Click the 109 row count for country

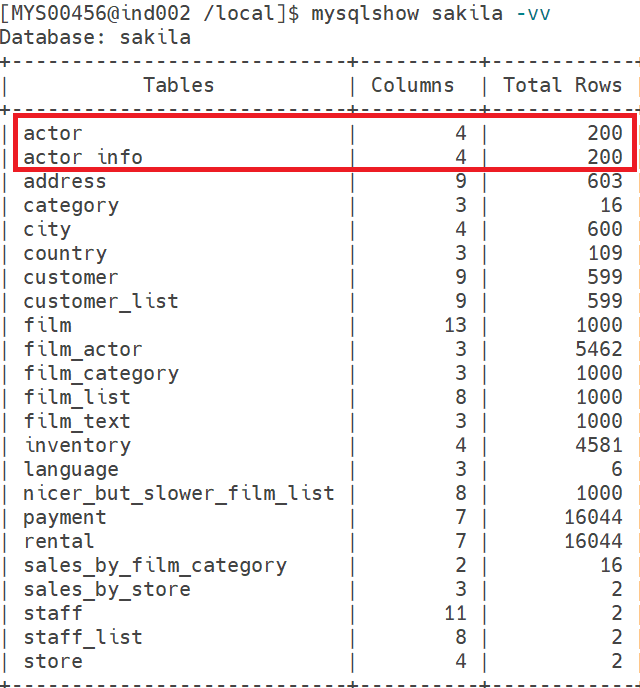[x=605, y=253]
